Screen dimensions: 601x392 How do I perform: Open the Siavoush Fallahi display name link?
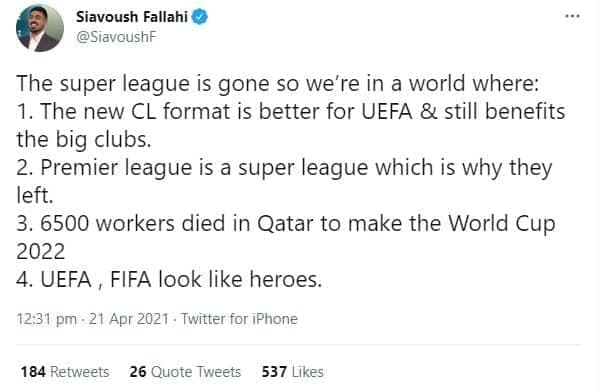tap(131, 17)
